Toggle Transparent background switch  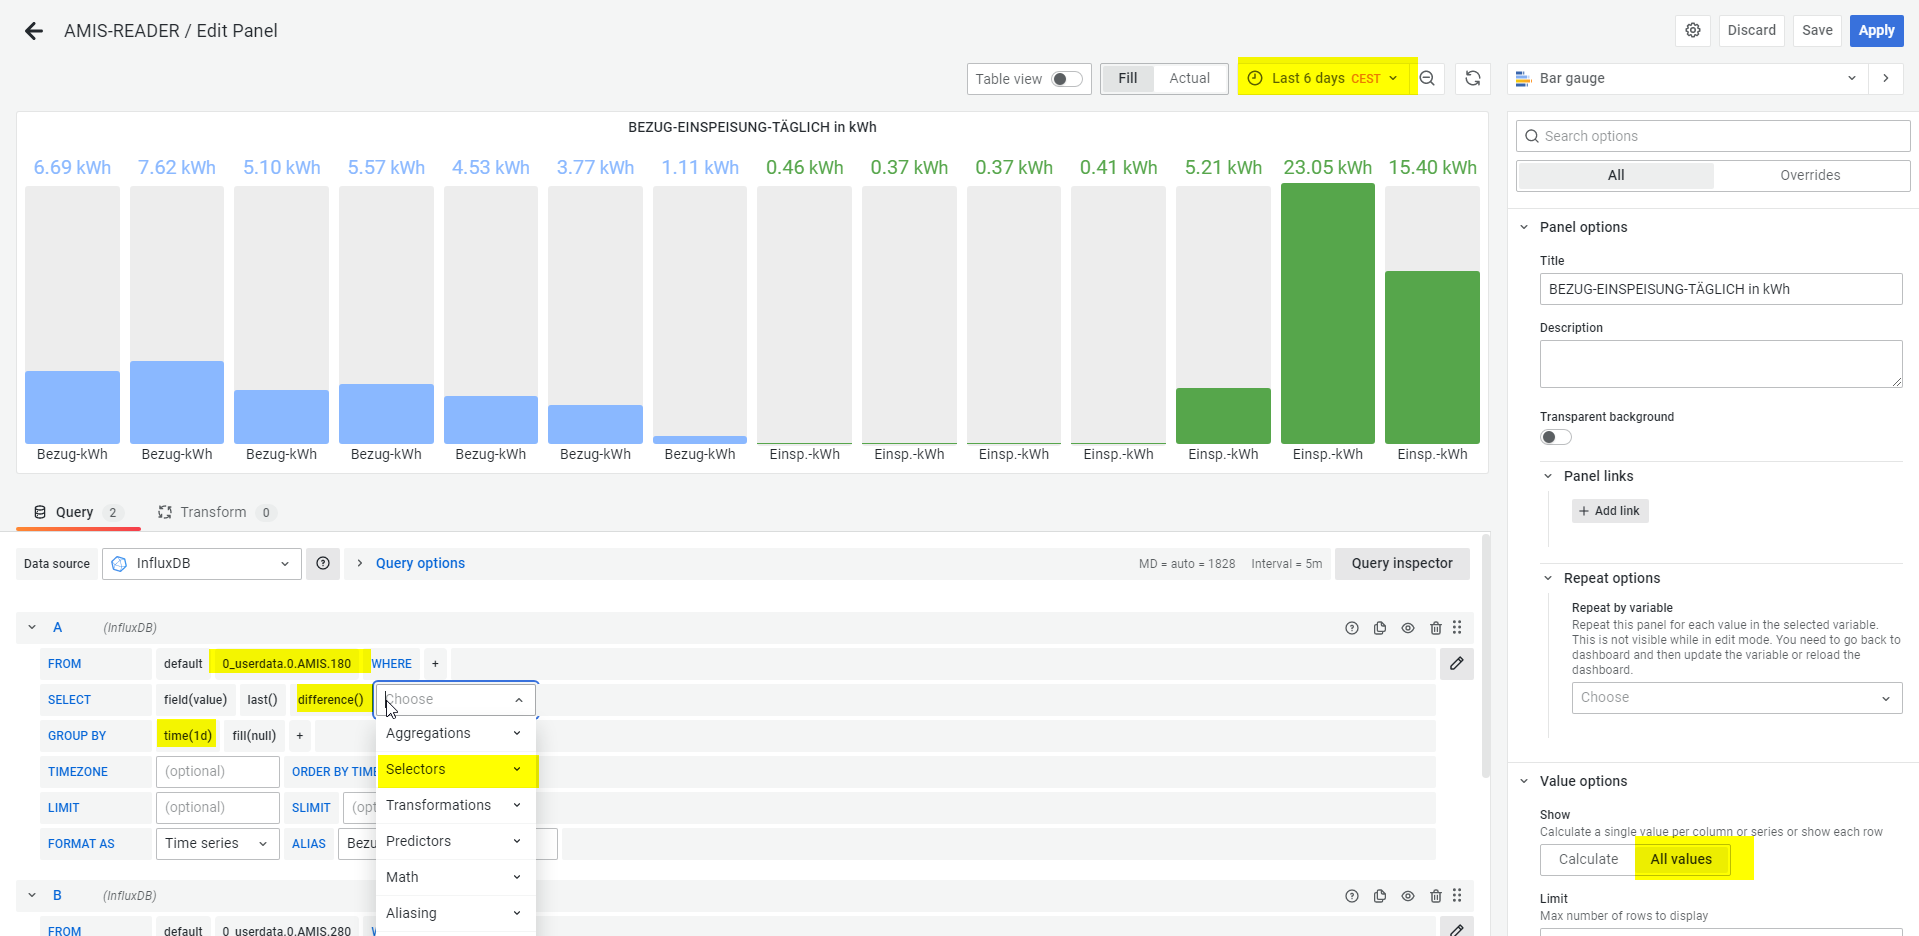(x=1556, y=437)
